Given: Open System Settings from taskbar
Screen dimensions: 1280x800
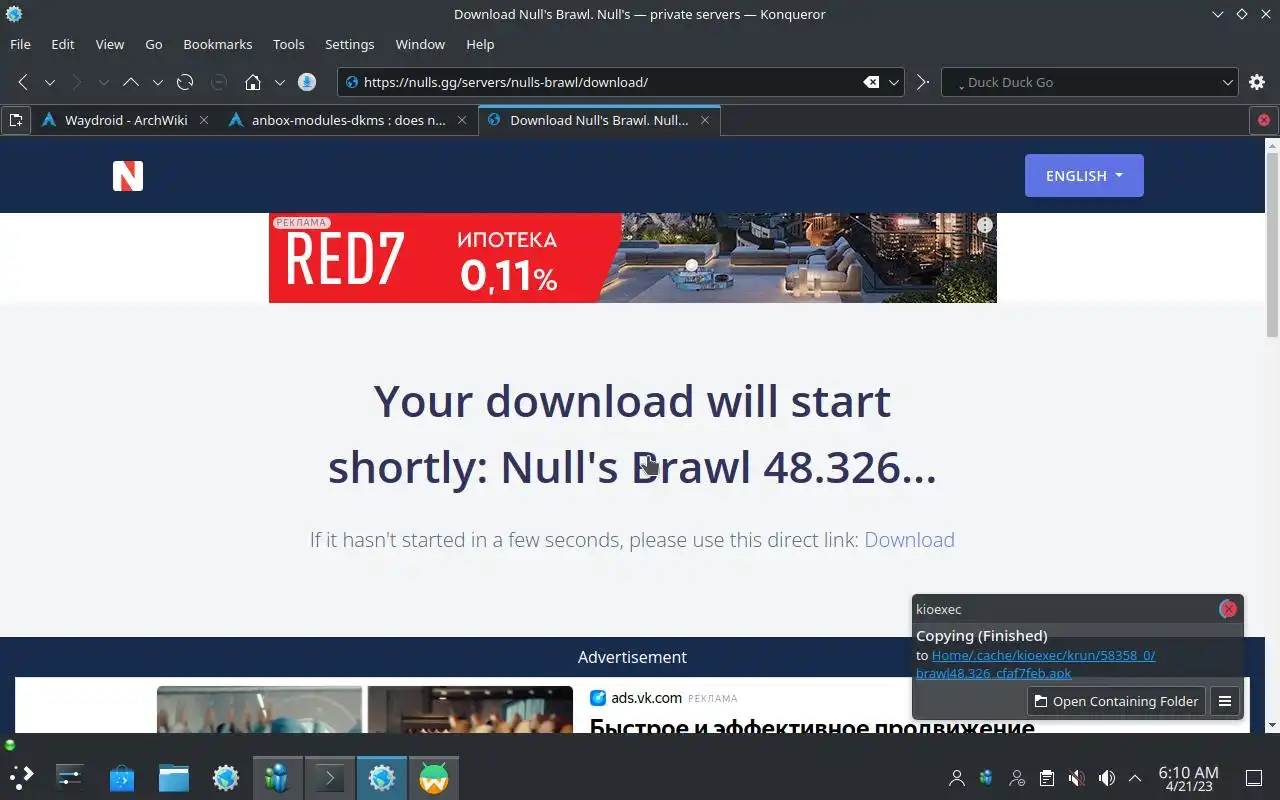Looking at the screenshot, I should [70, 778].
